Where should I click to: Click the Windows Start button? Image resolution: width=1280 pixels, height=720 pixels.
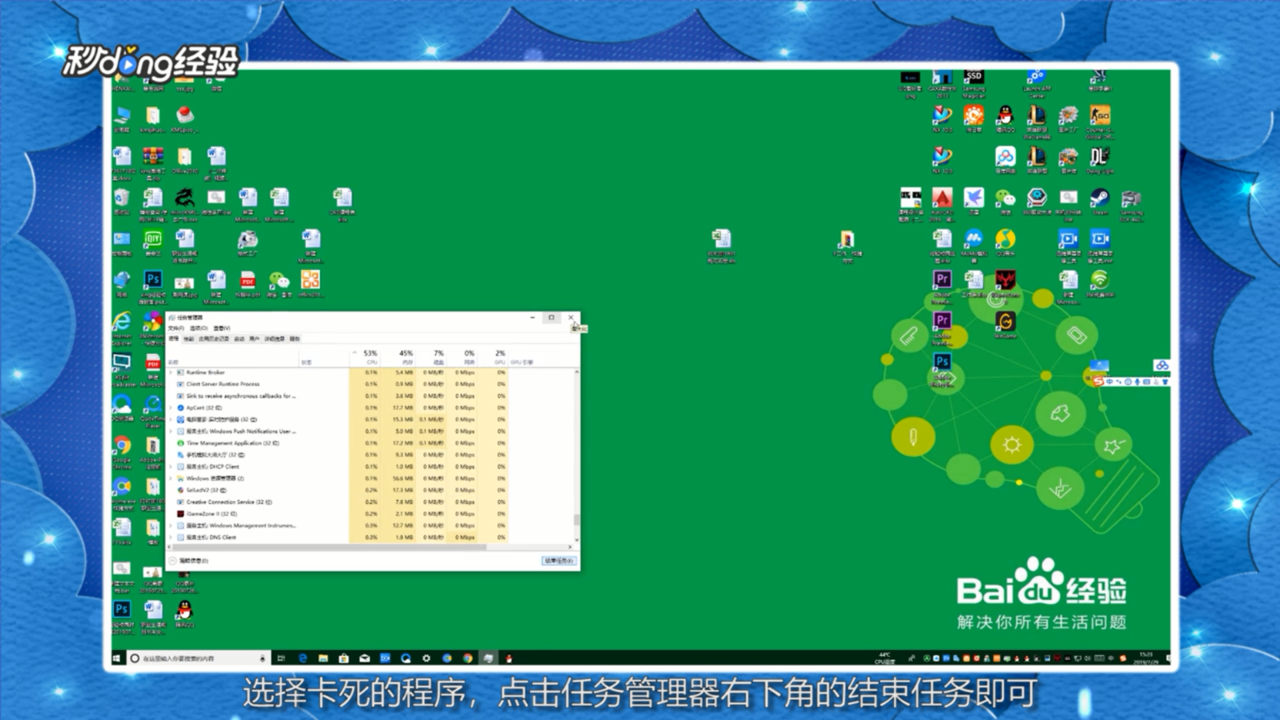(x=117, y=658)
